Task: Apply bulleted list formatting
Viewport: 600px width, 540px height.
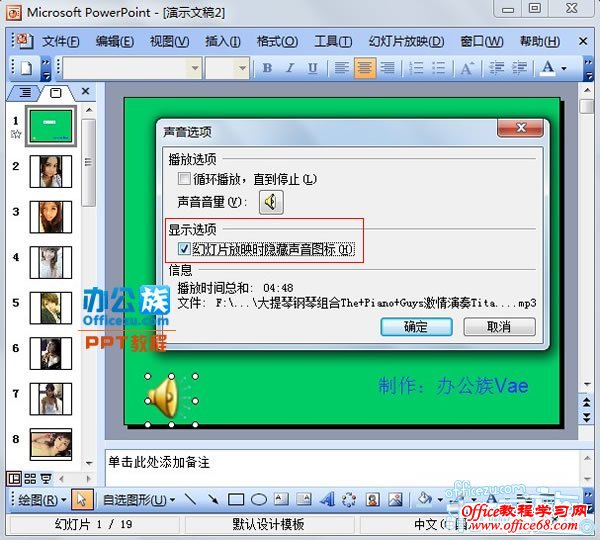Action: click(439, 68)
